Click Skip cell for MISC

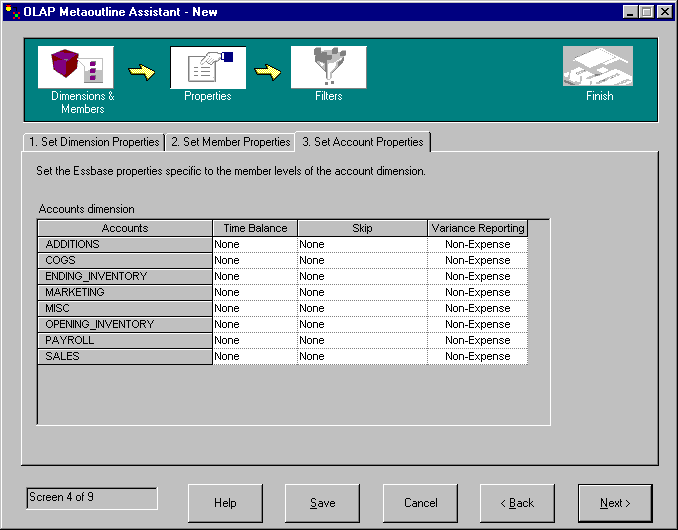(362, 308)
